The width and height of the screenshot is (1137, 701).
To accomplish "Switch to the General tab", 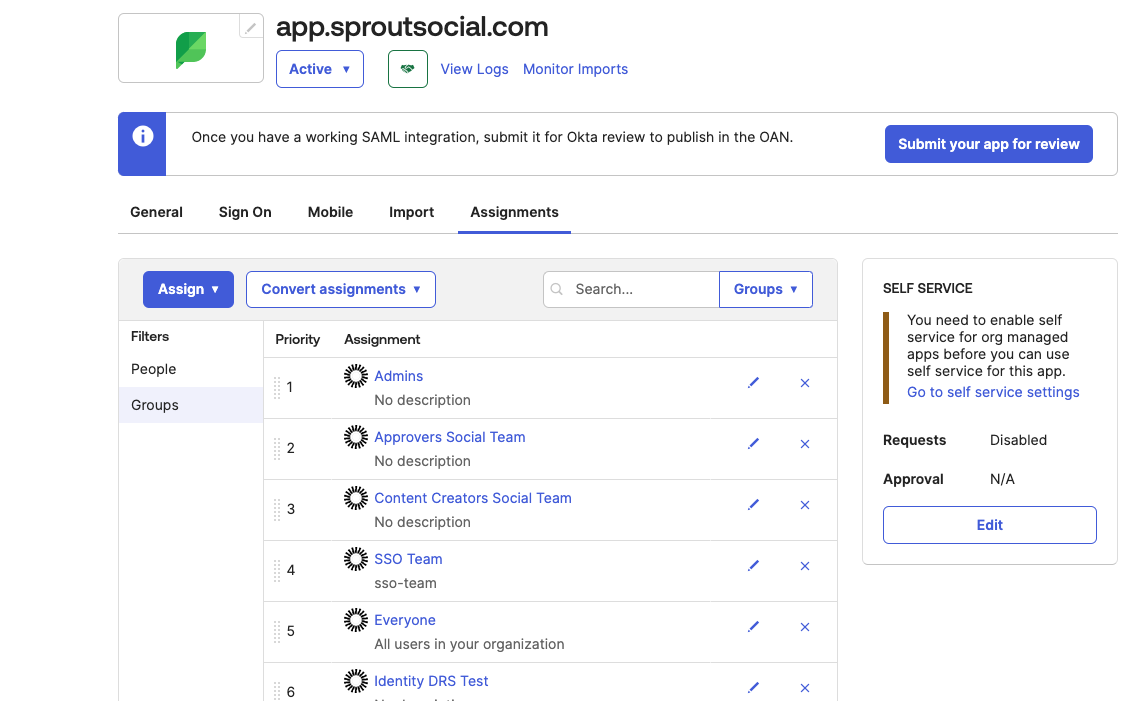I will (157, 212).
